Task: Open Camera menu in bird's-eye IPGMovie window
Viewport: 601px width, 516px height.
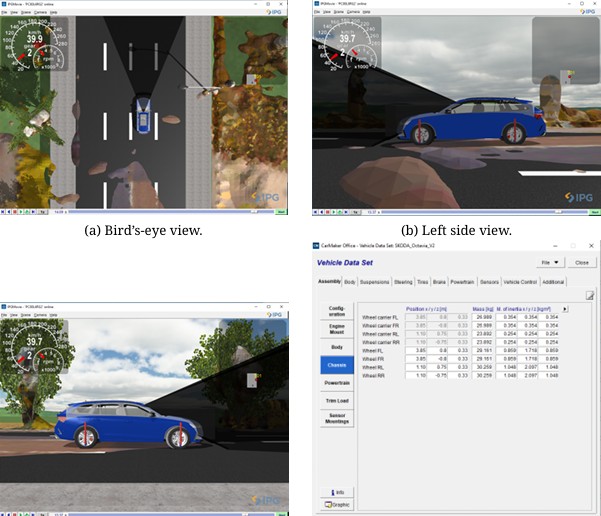Action: coord(40,12)
